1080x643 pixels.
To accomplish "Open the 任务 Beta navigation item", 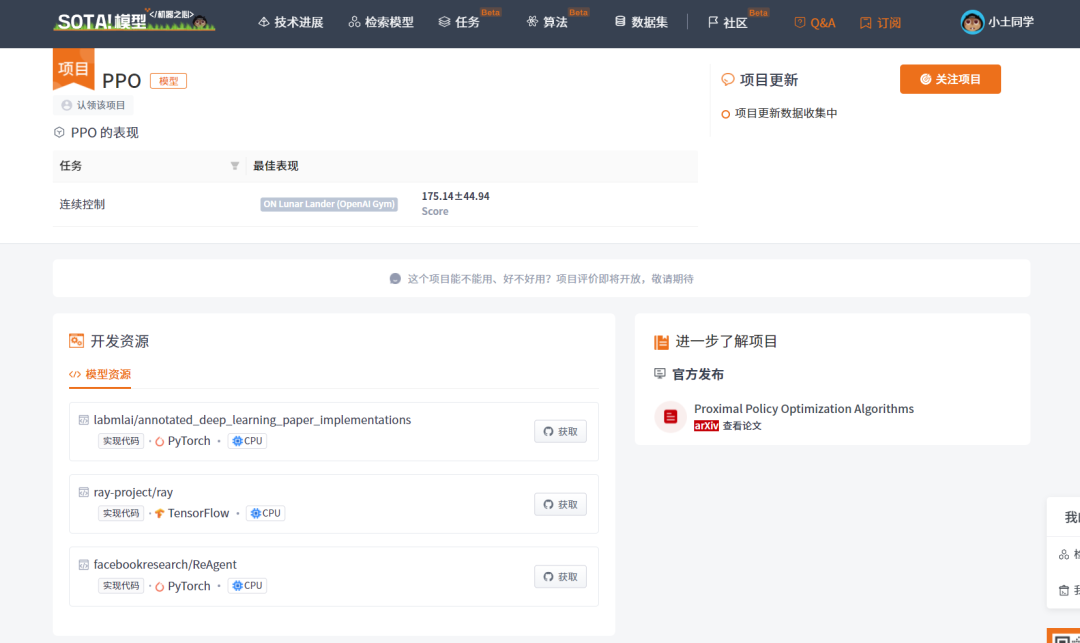I will [x=459, y=22].
